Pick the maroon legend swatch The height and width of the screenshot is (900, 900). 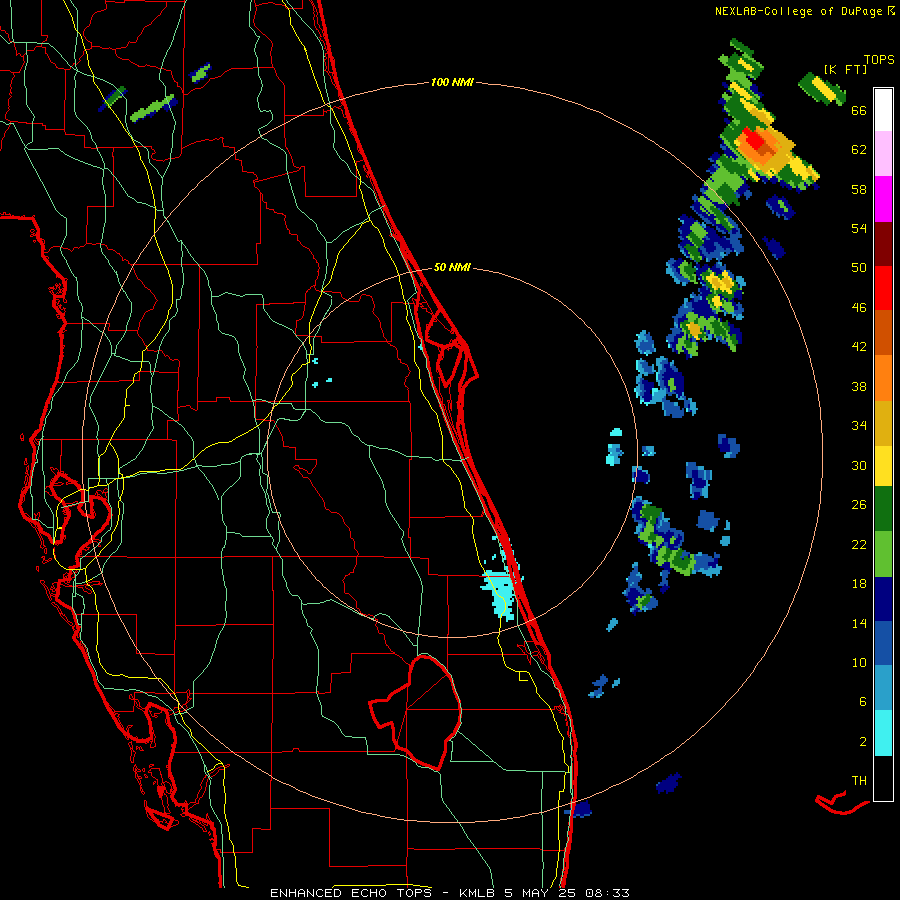(883, 244)
